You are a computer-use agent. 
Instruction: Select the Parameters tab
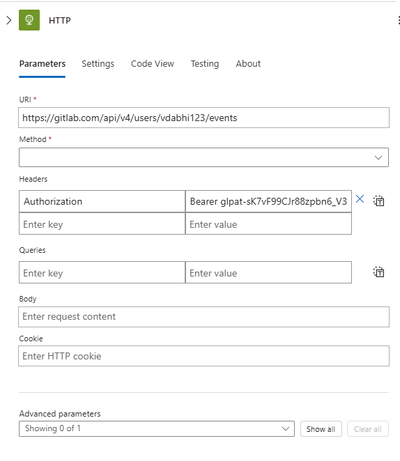(x=42, y=64)
